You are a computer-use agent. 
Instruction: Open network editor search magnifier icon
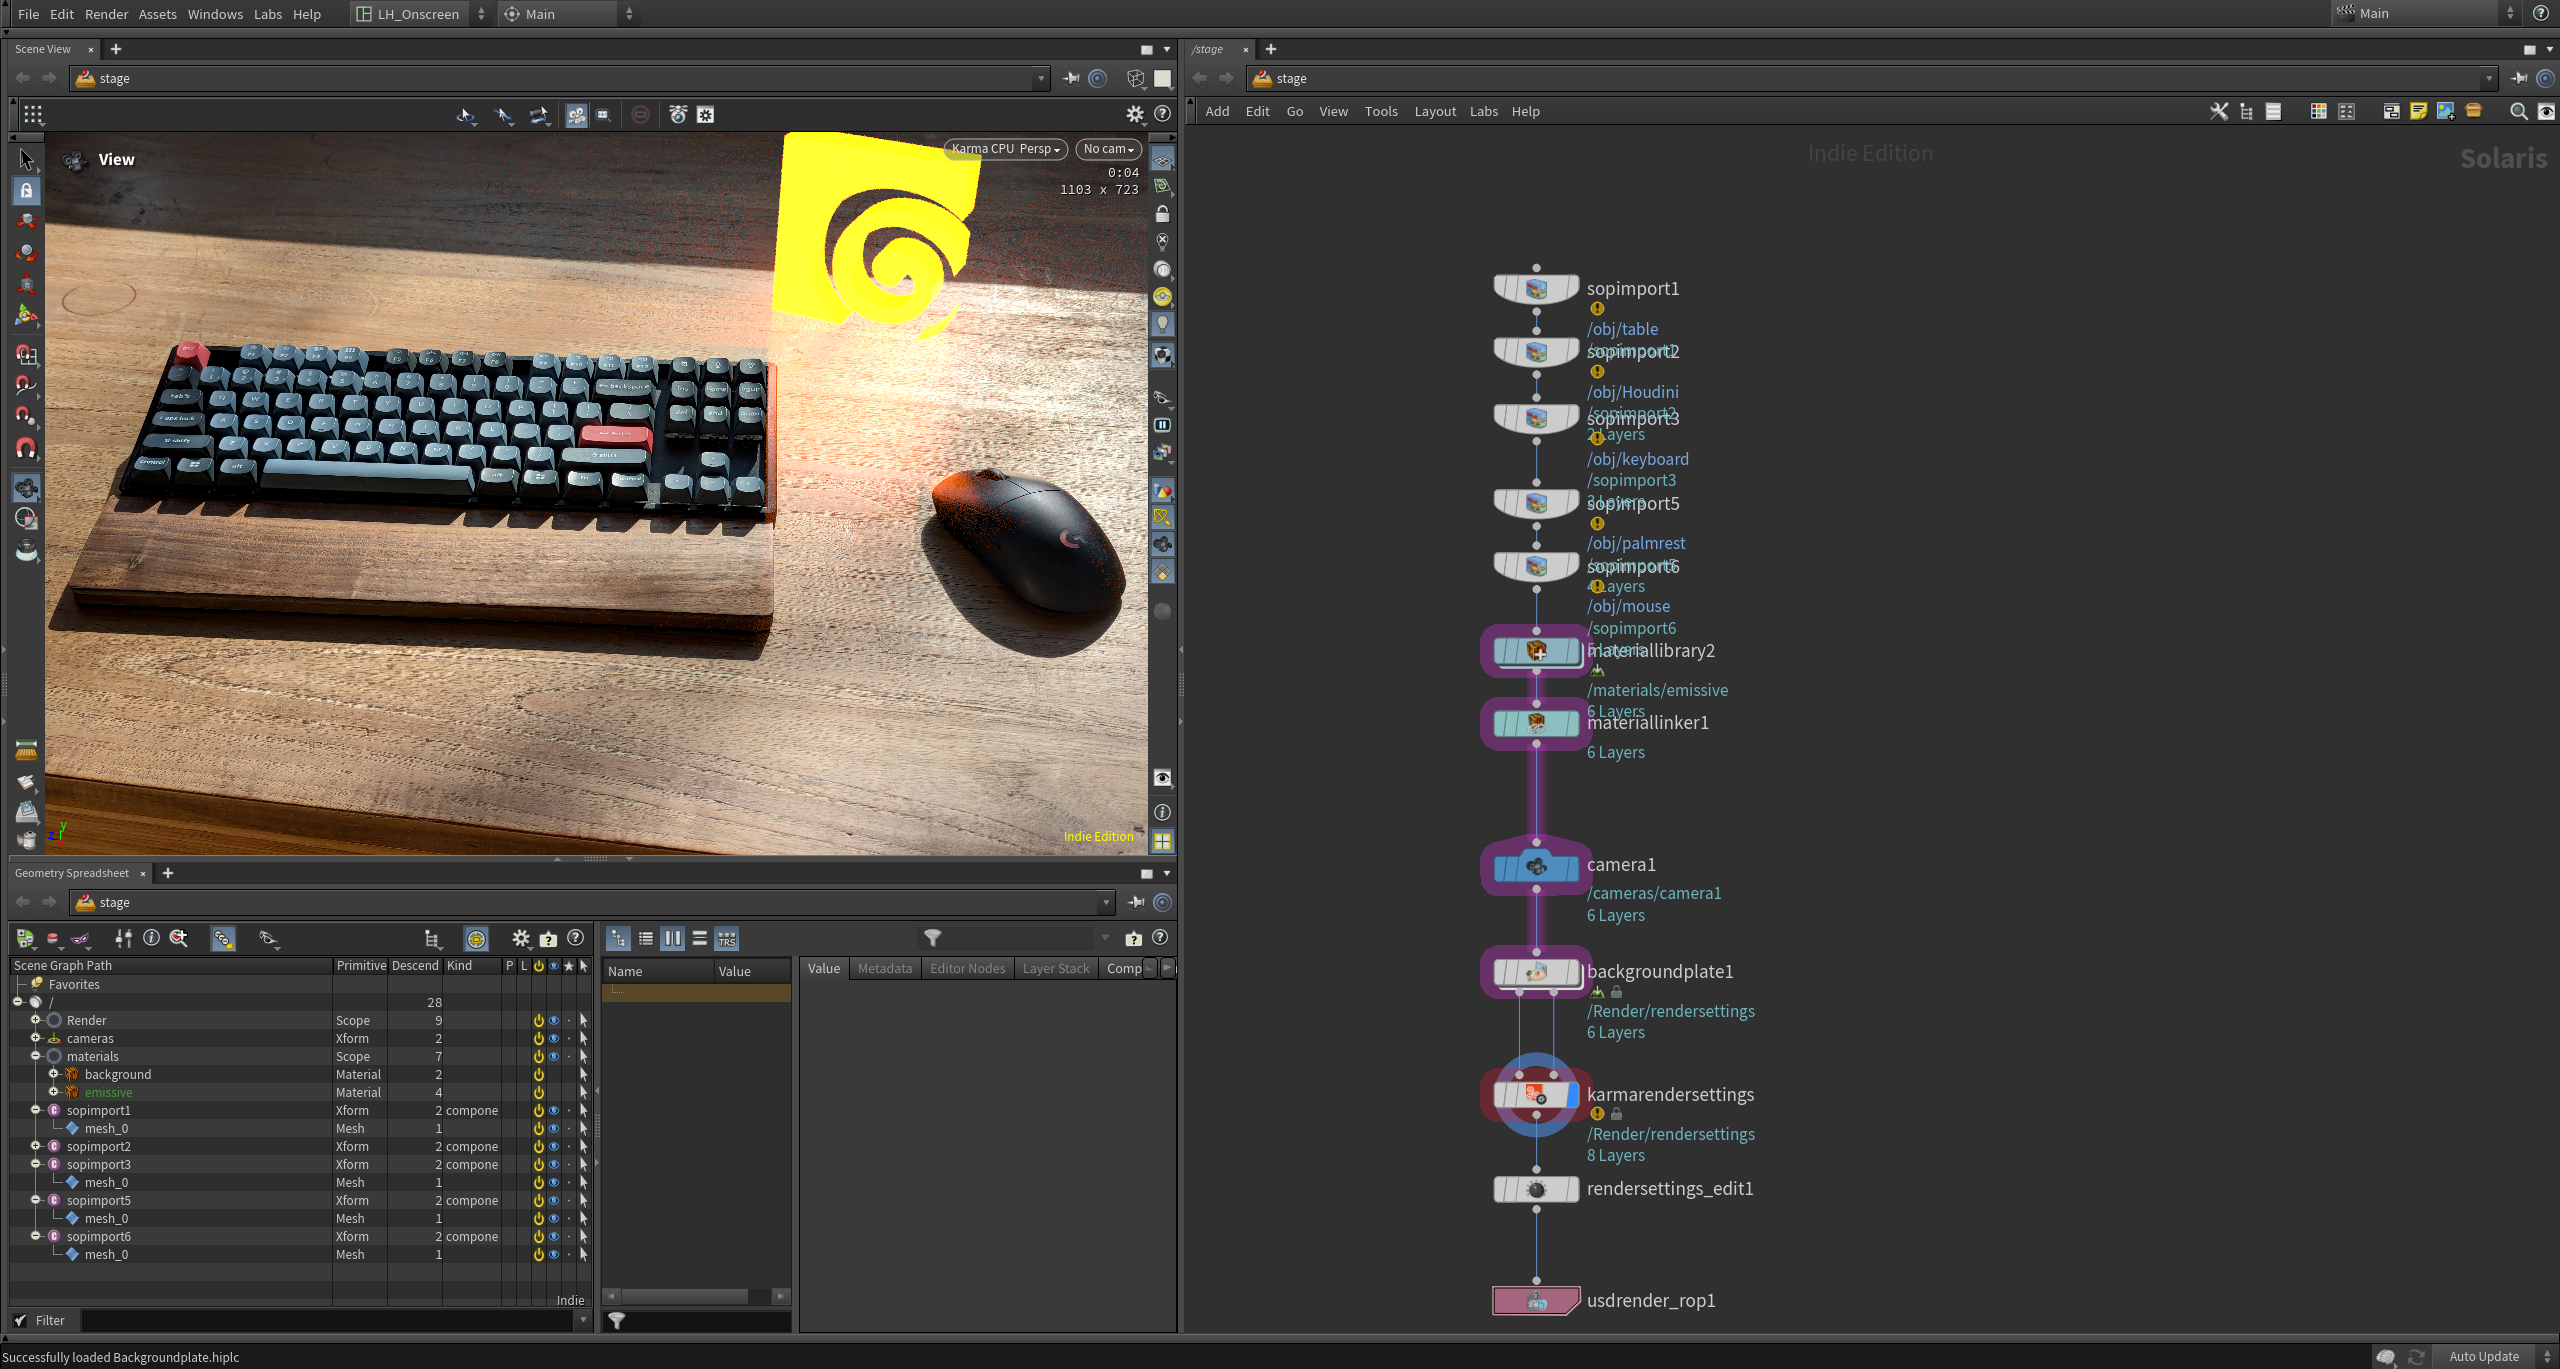(x=2518, y=111)
